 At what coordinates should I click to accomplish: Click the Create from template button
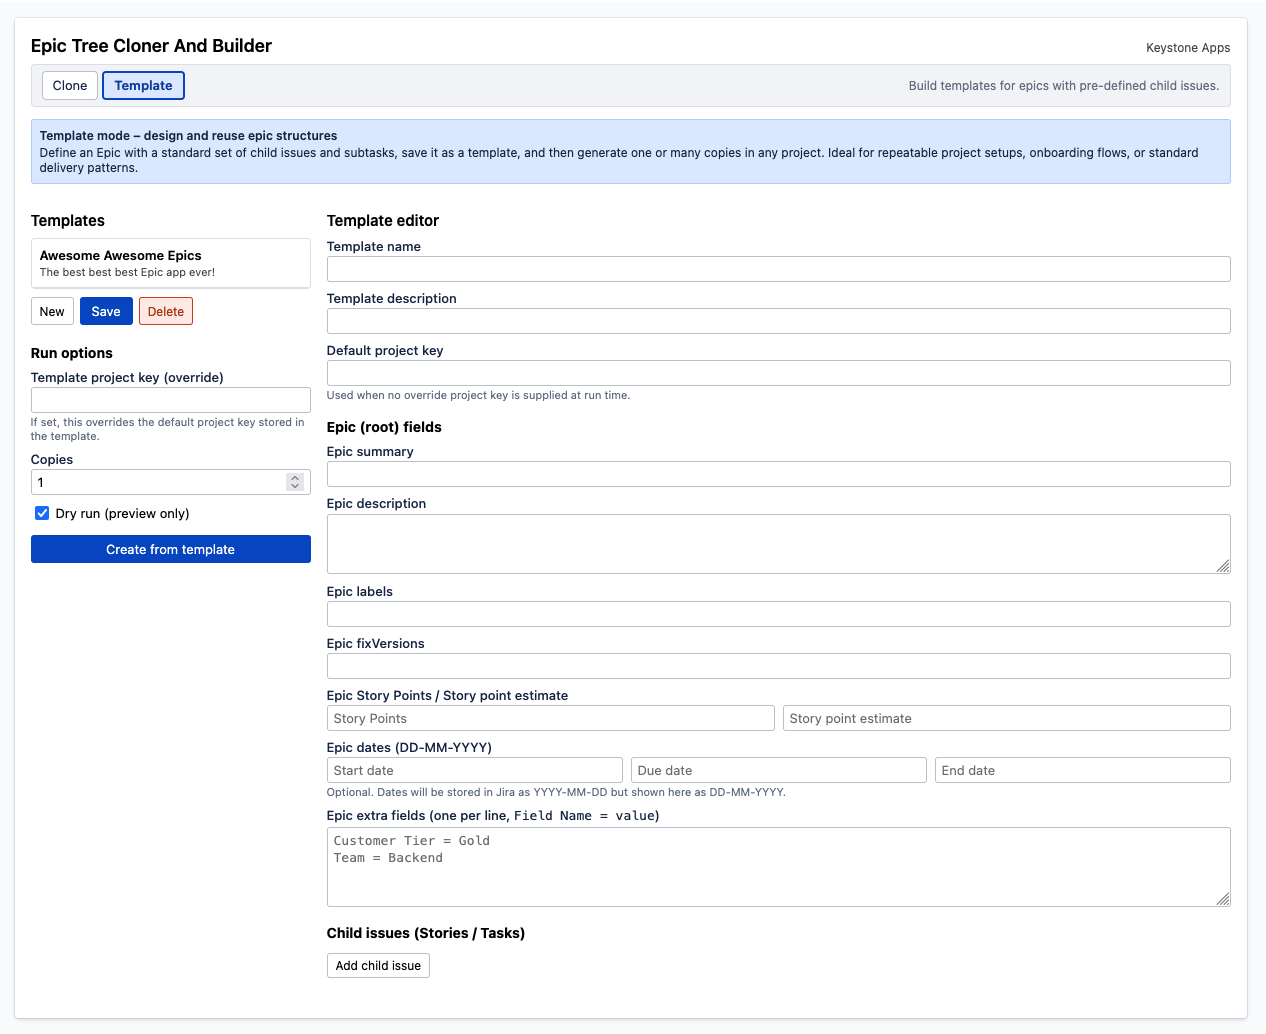tap(170, 549)
